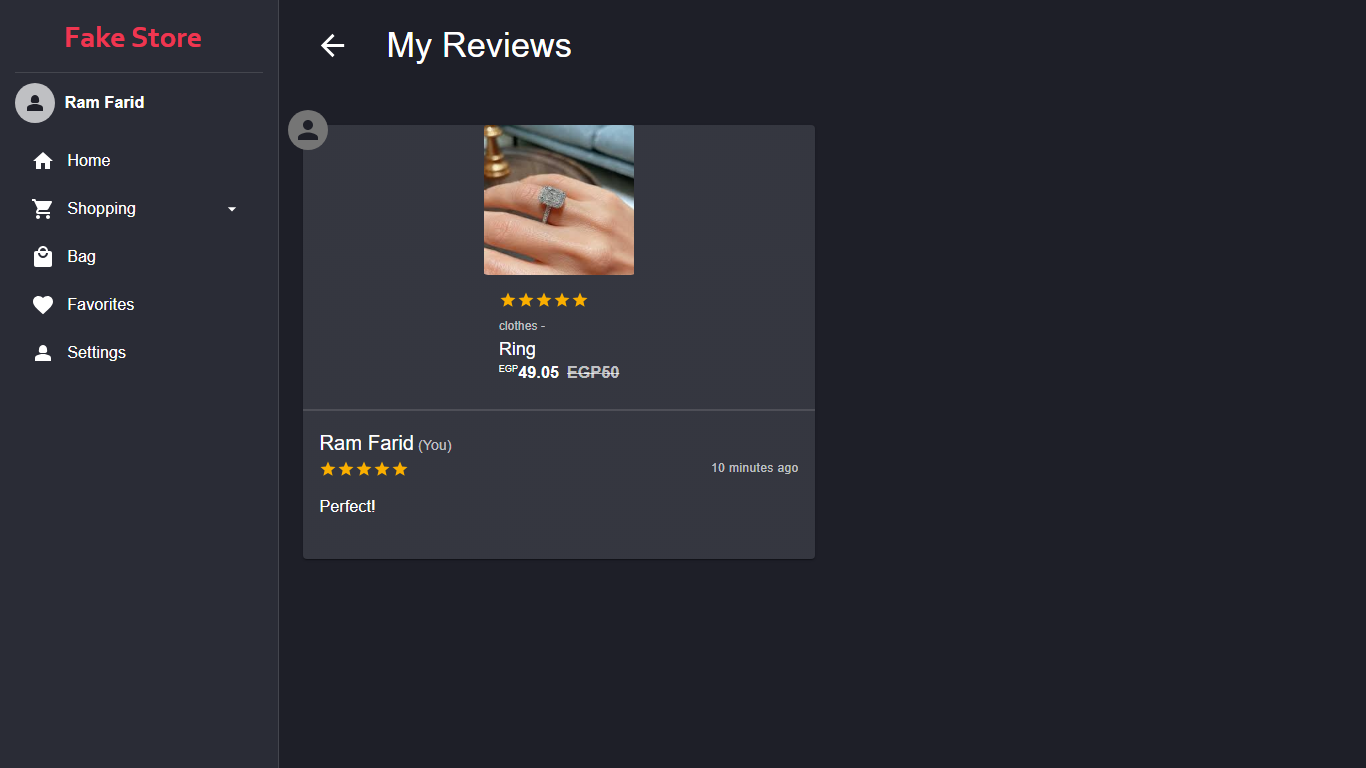Image resolution: width=1366 pixels, height=768 pixels.
Task: Click the Perfect! review text
Action: click(x=348, y=507)
